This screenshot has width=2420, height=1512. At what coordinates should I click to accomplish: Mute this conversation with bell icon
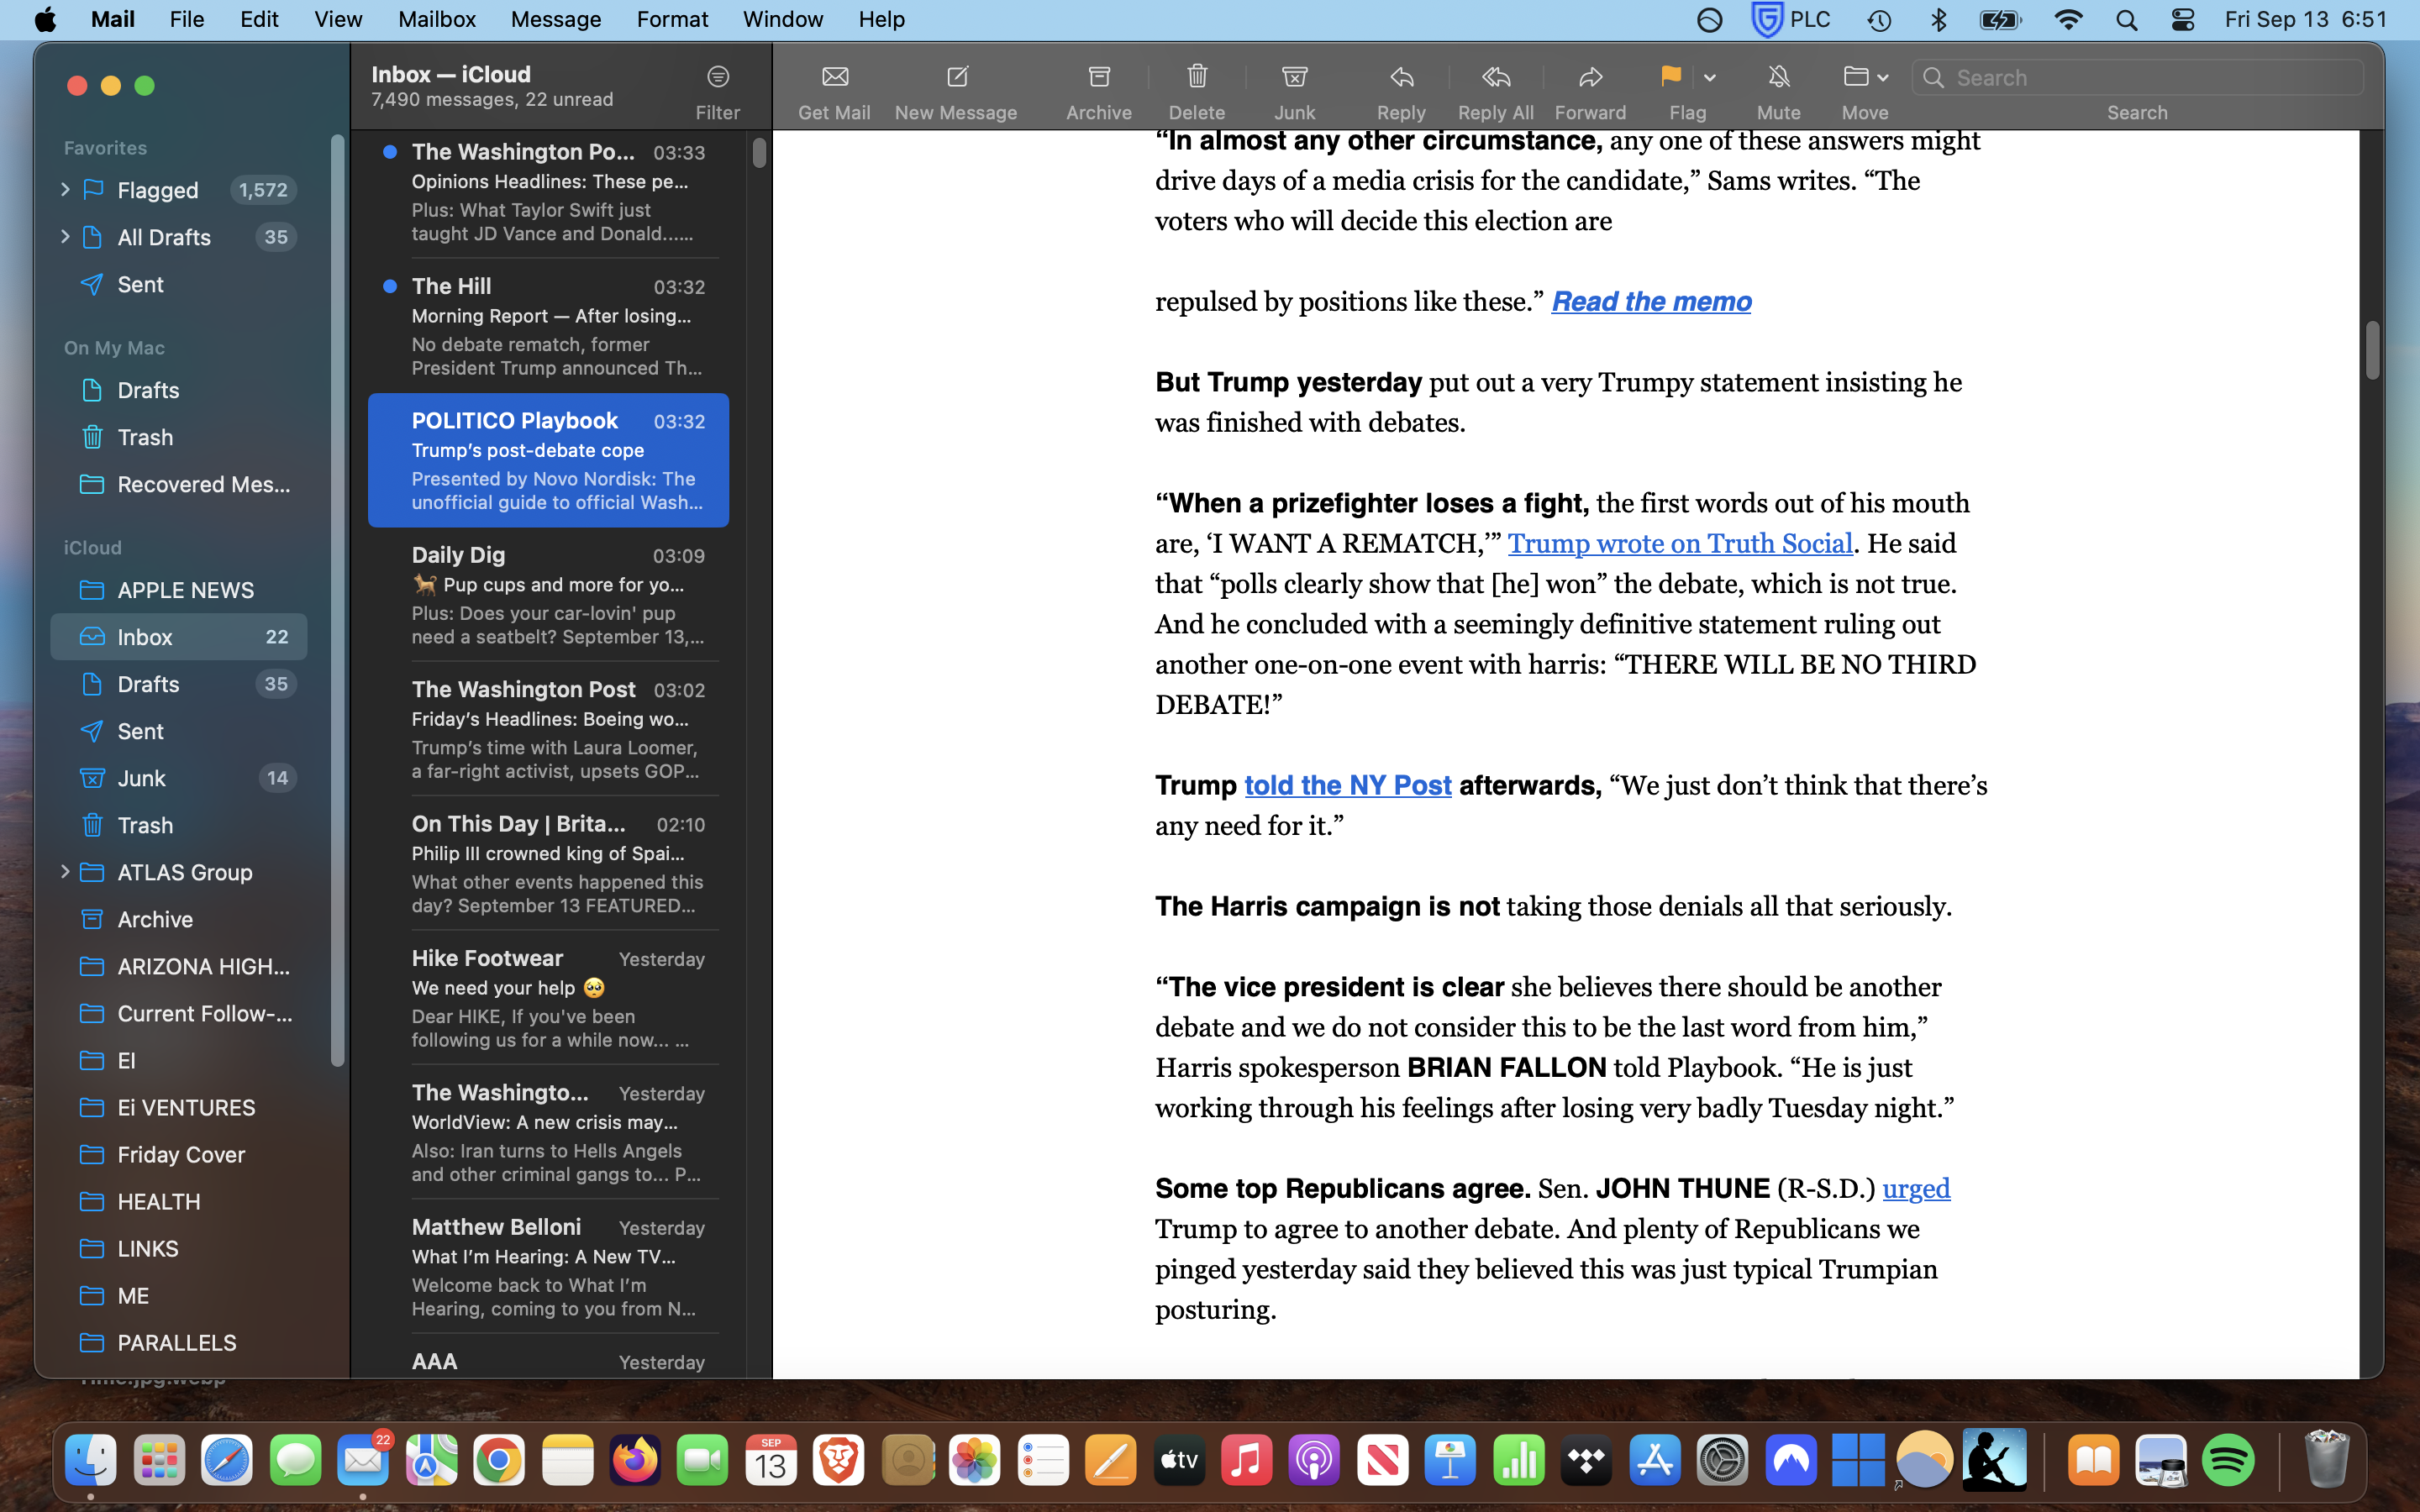point(1778,77)
